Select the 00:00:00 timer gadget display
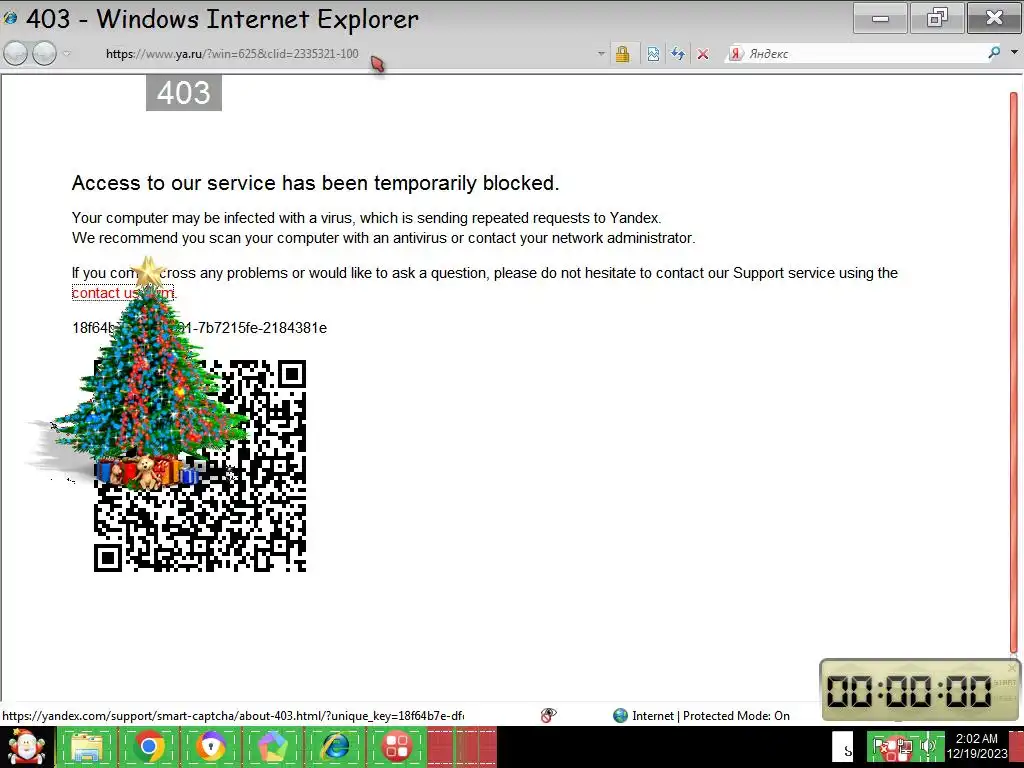Viewport: 1024px width, 768px height. tap(909, 691)
